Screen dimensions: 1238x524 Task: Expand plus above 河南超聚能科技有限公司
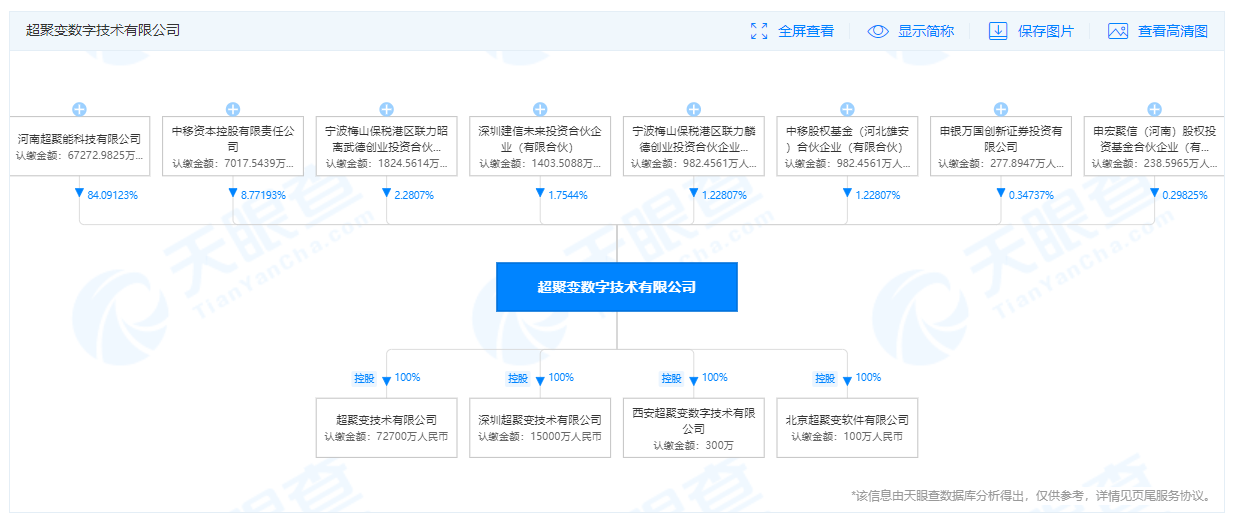tap(79, 109)
